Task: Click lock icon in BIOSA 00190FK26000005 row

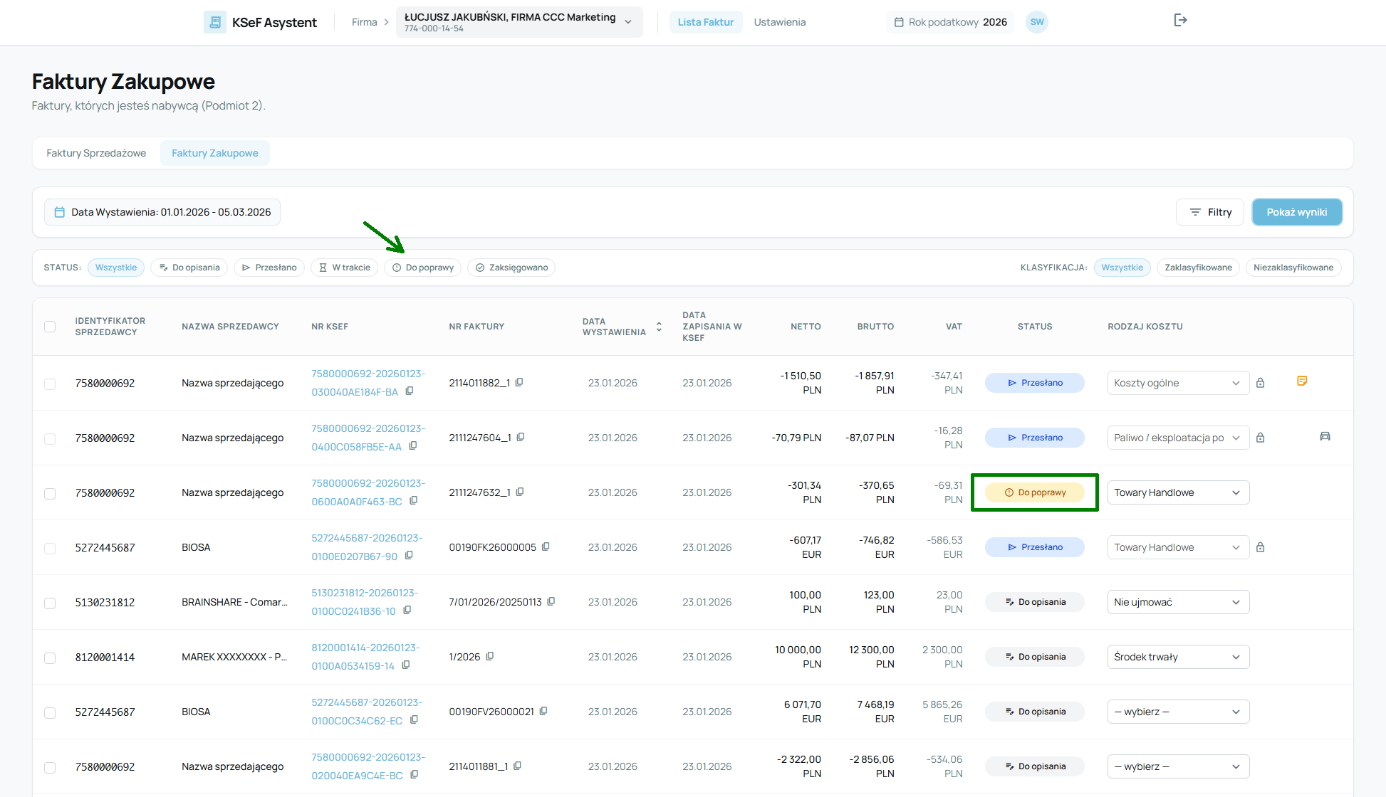Action: coord(1260,547)
